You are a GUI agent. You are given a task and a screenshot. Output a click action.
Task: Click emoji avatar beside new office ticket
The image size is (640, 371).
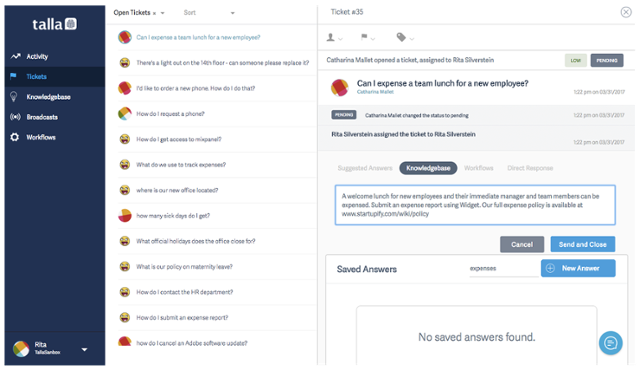pos(124,190)
